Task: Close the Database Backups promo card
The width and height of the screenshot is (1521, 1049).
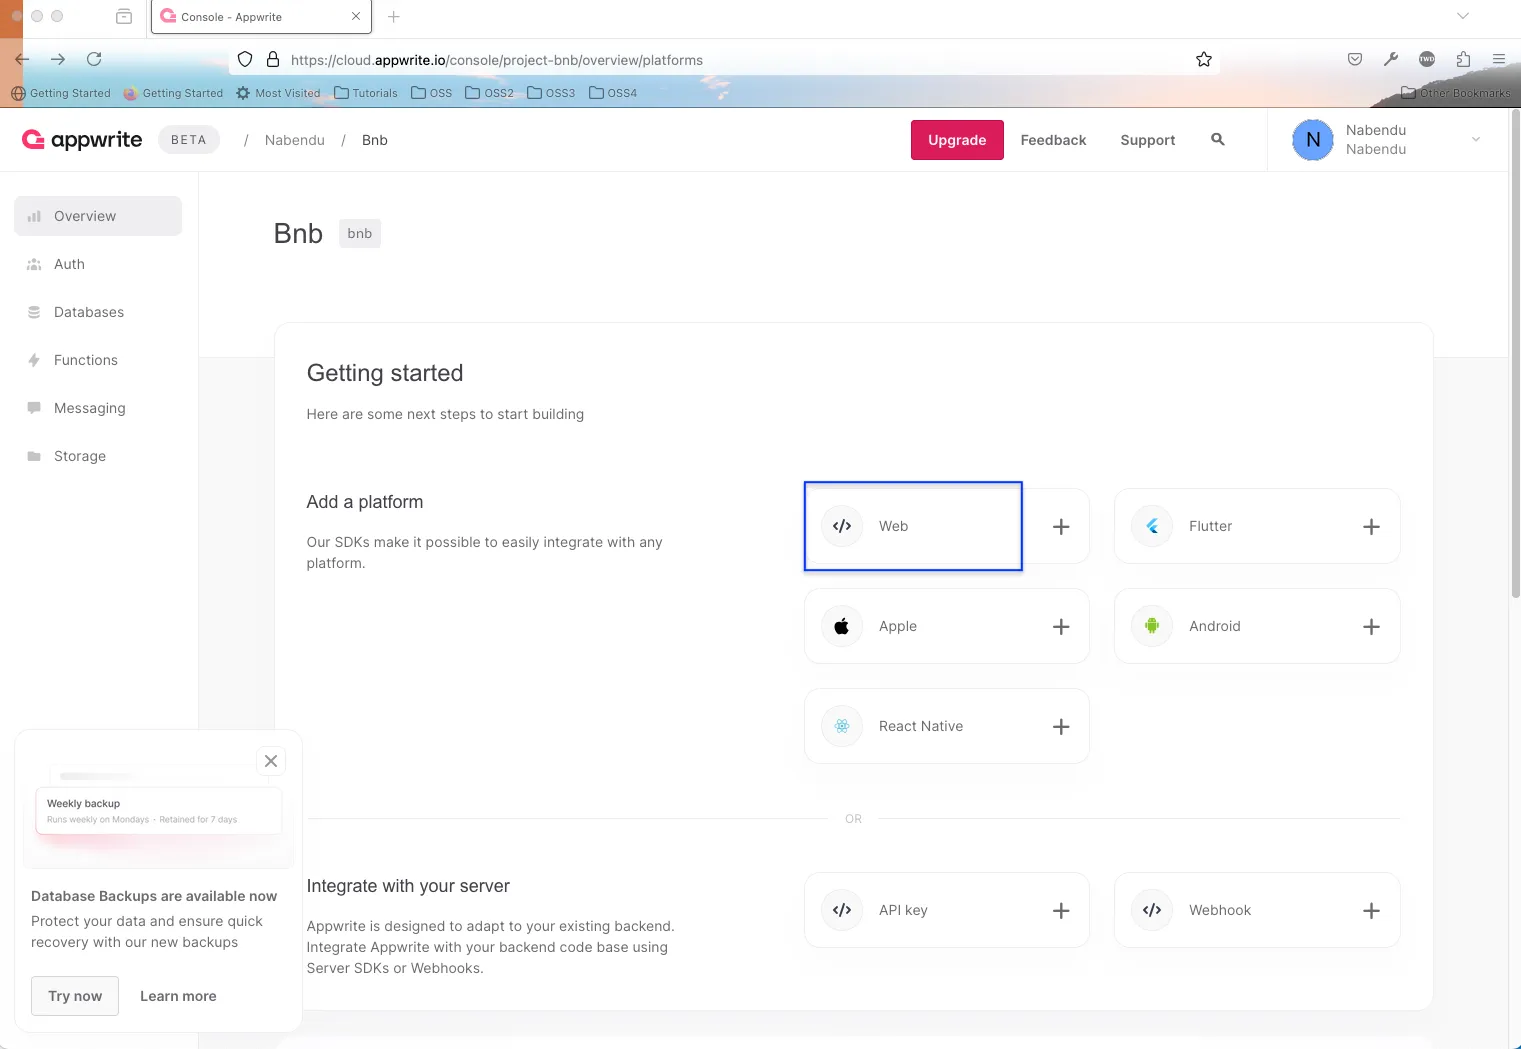Action: [271, 761]
